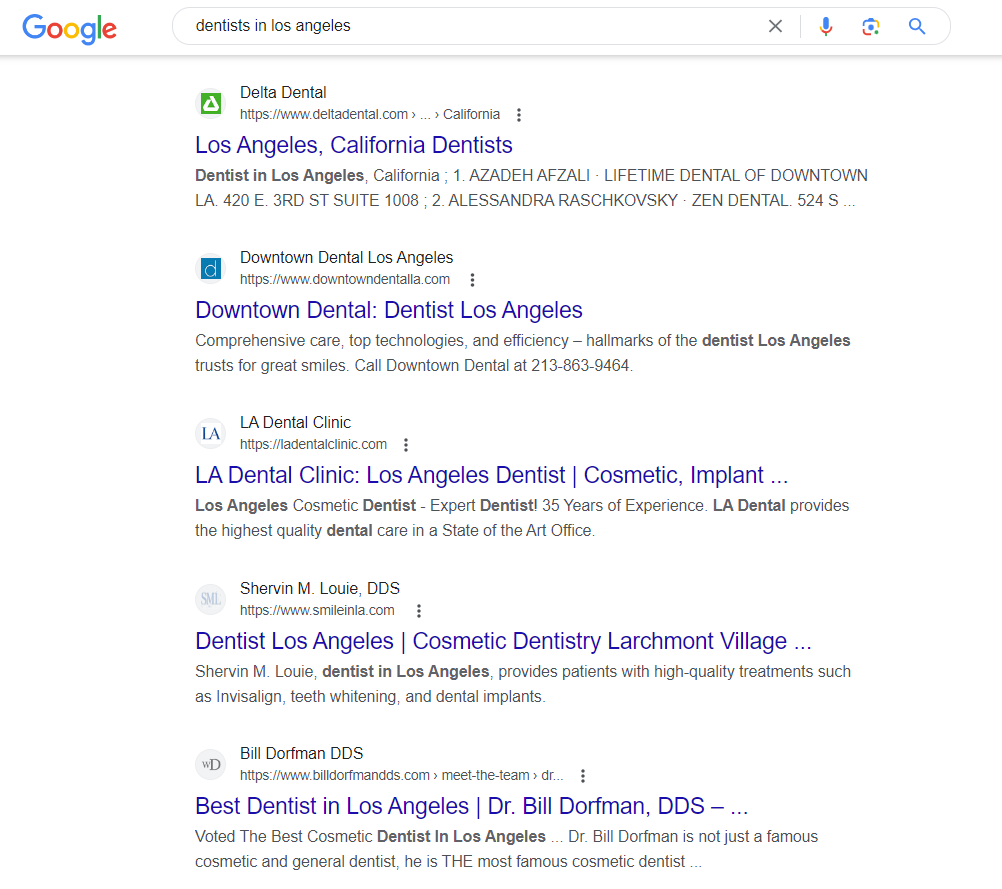The image size is (1002, 889).
Task: Click Downtown Dental blue 'd' favicon
Action: [211, 268]
